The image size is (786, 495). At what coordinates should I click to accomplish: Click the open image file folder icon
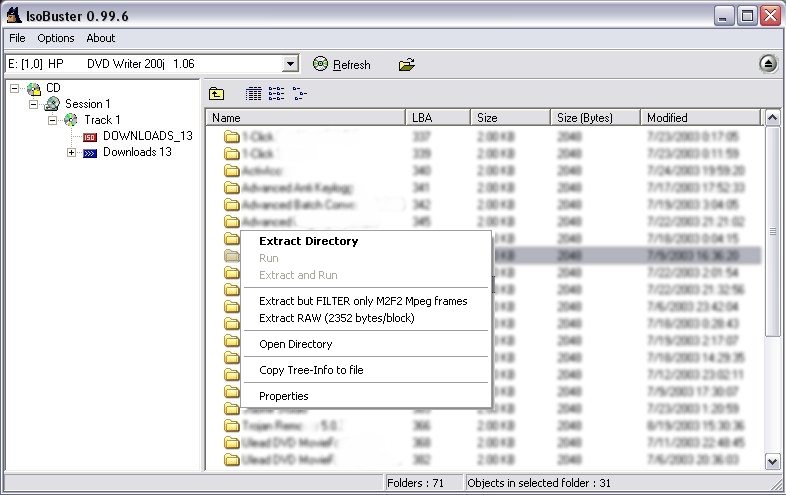(407, 65)
